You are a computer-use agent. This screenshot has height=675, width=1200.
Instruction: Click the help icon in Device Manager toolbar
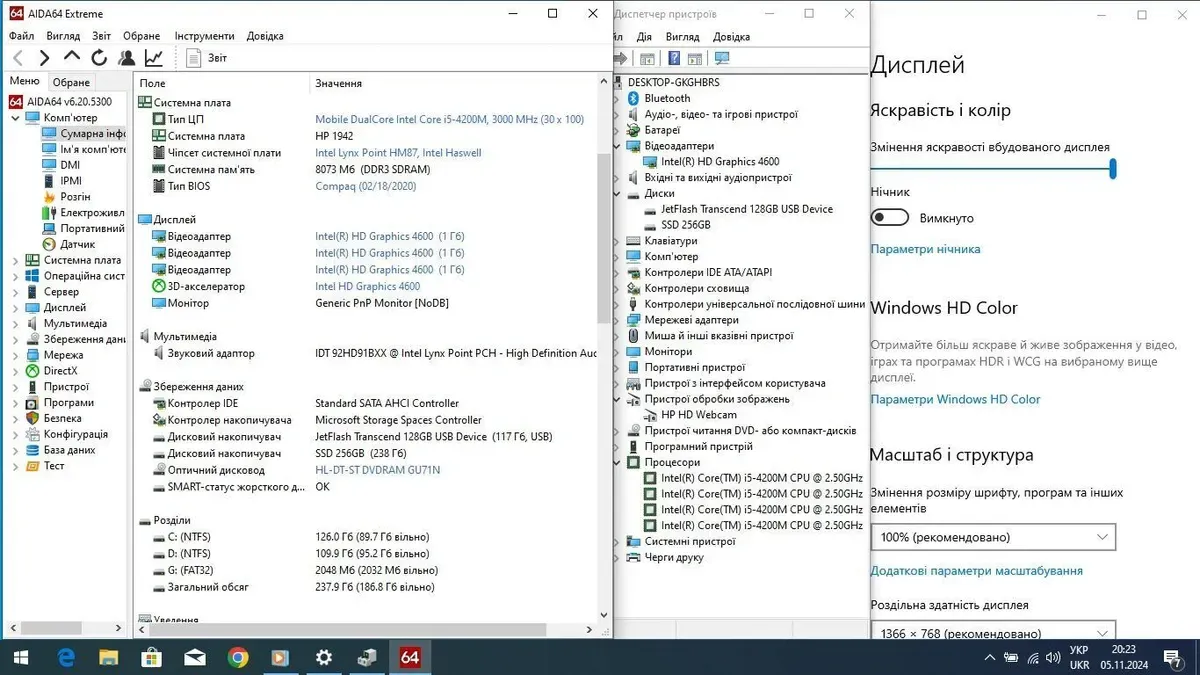pyautogui.click(x=674, y=58)
